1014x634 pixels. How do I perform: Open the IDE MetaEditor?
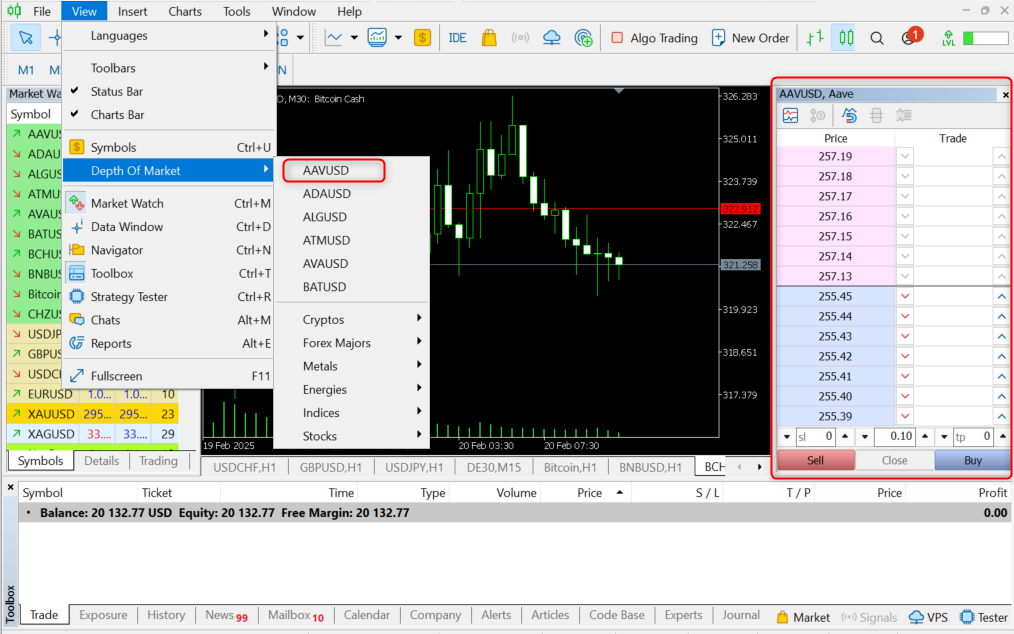[457, 38]
